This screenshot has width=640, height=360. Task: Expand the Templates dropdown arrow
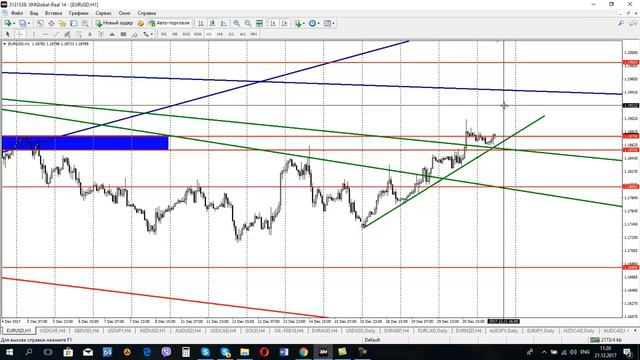pyautogui.click(x=333, y=24)
